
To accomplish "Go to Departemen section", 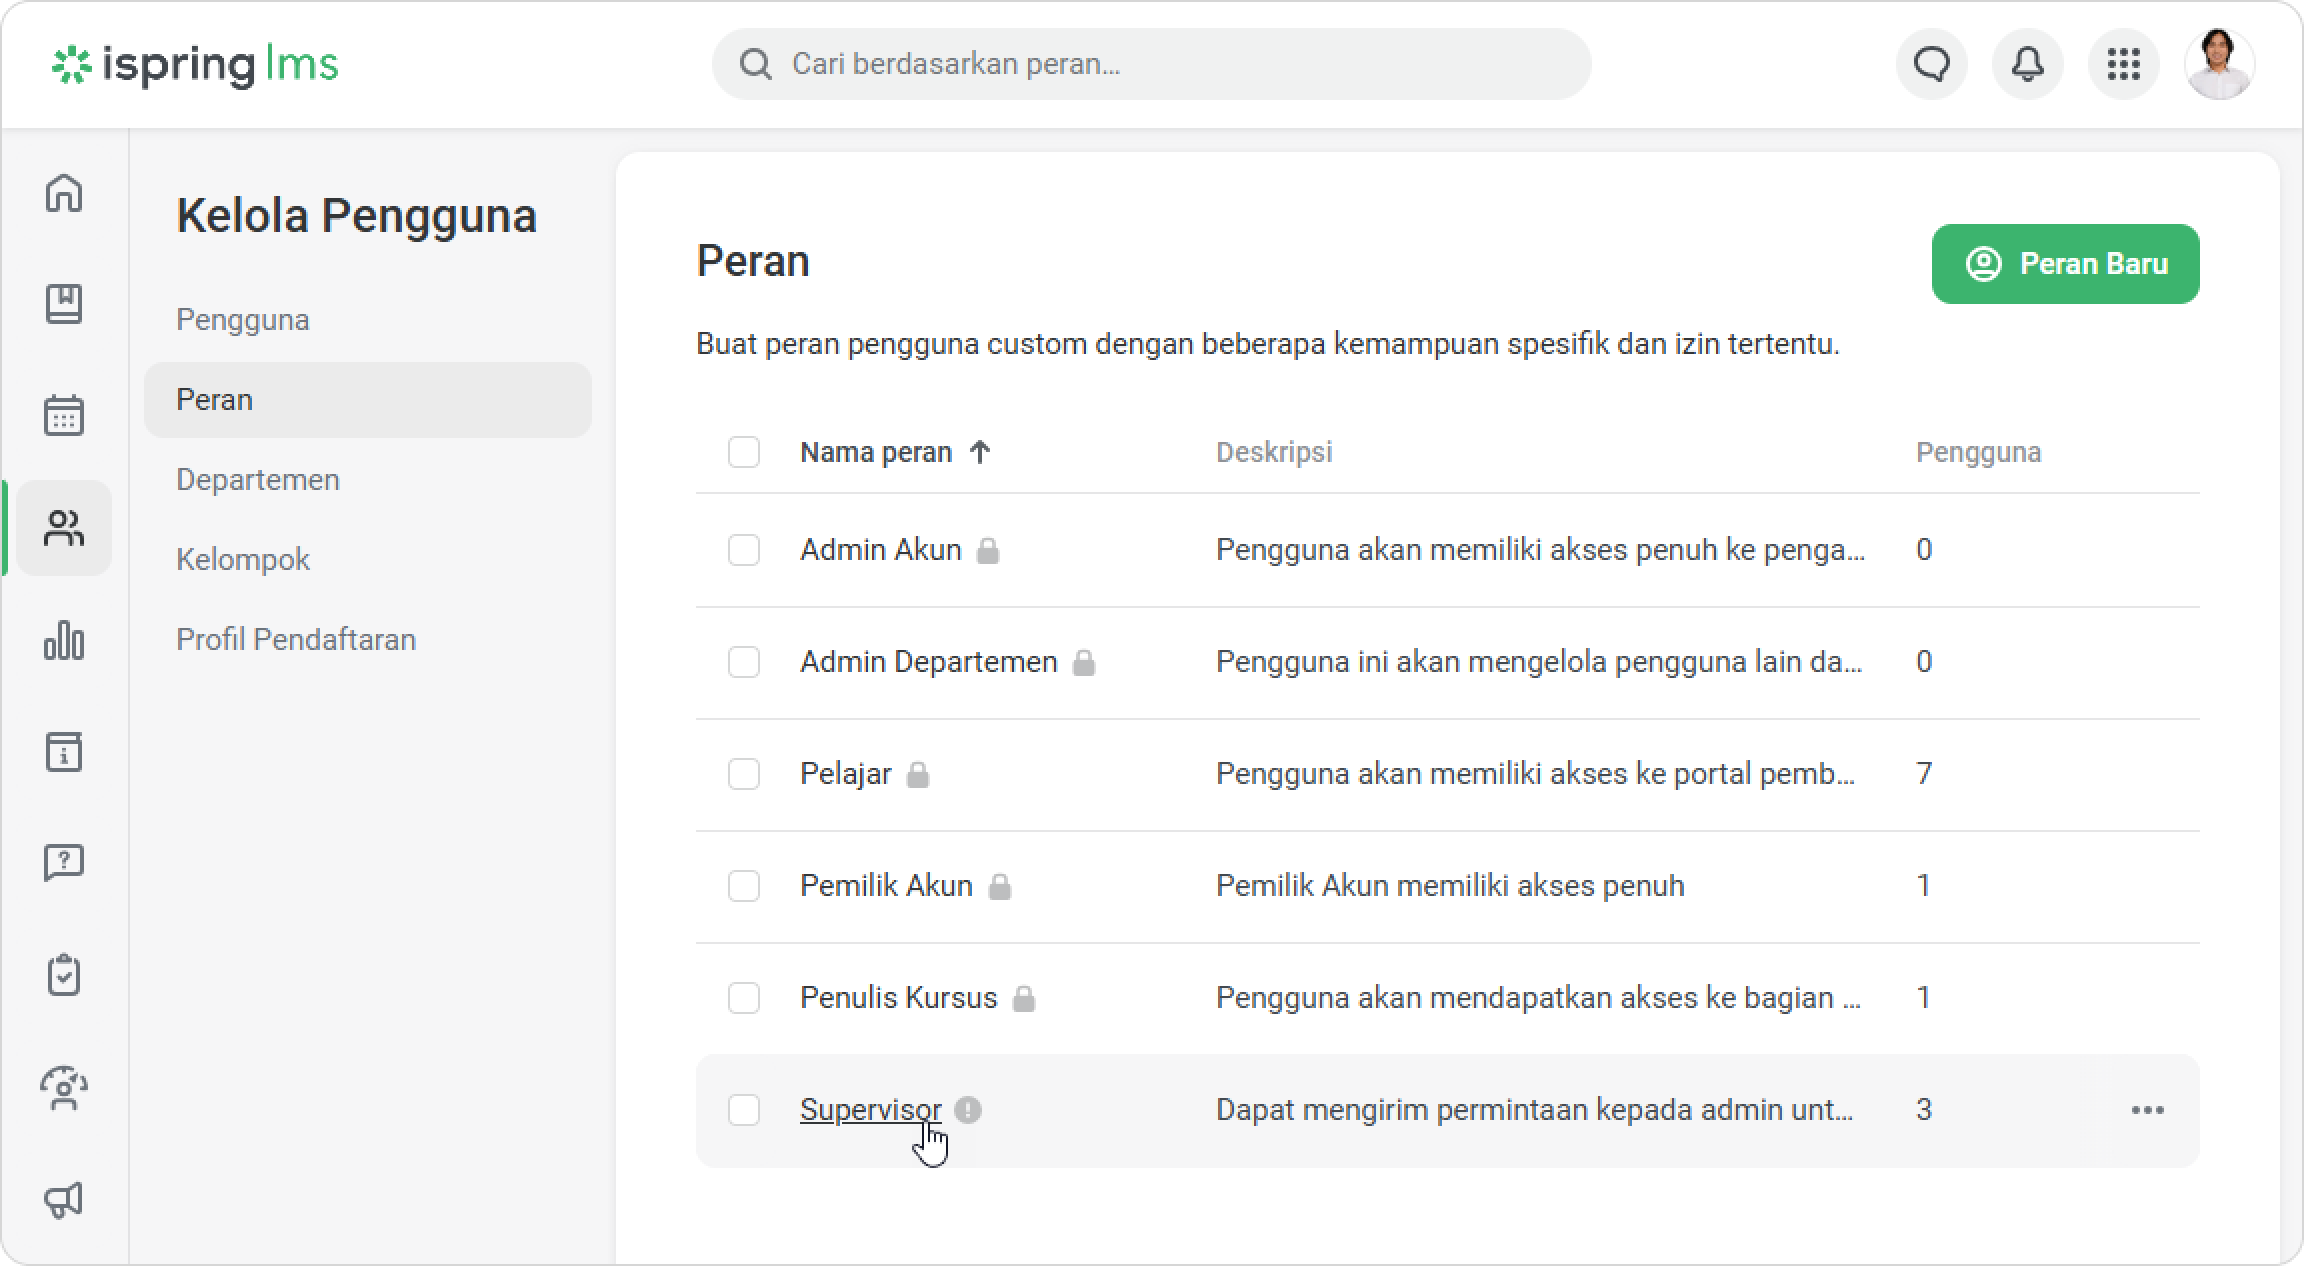I will (x=258, y=480).
